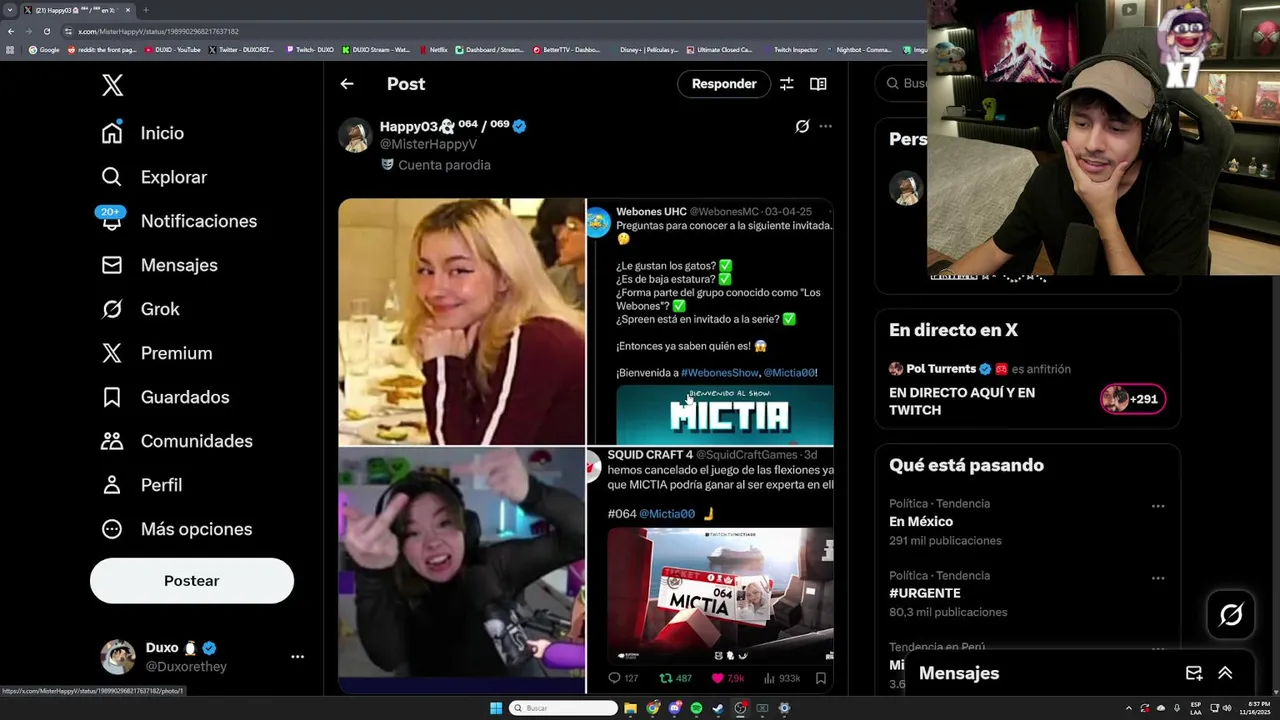Open the SQUID CRAFT 4 tweet image
The width and height of the screenshot is (1280, 720).
click(710, 570)
